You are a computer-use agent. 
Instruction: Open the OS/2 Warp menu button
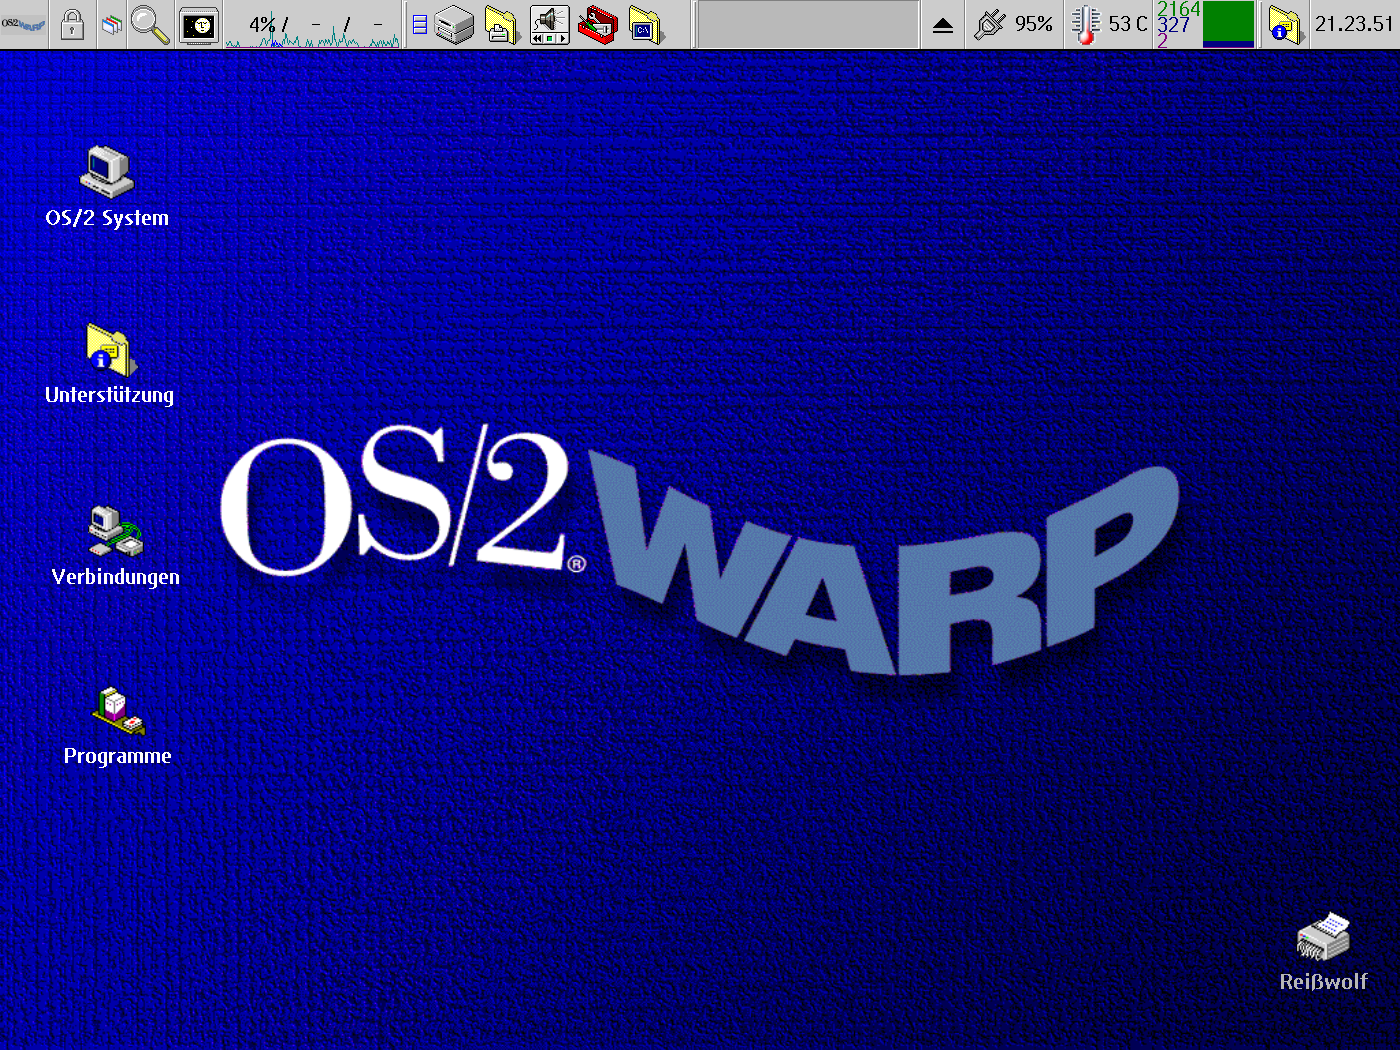tap(24, 24)
